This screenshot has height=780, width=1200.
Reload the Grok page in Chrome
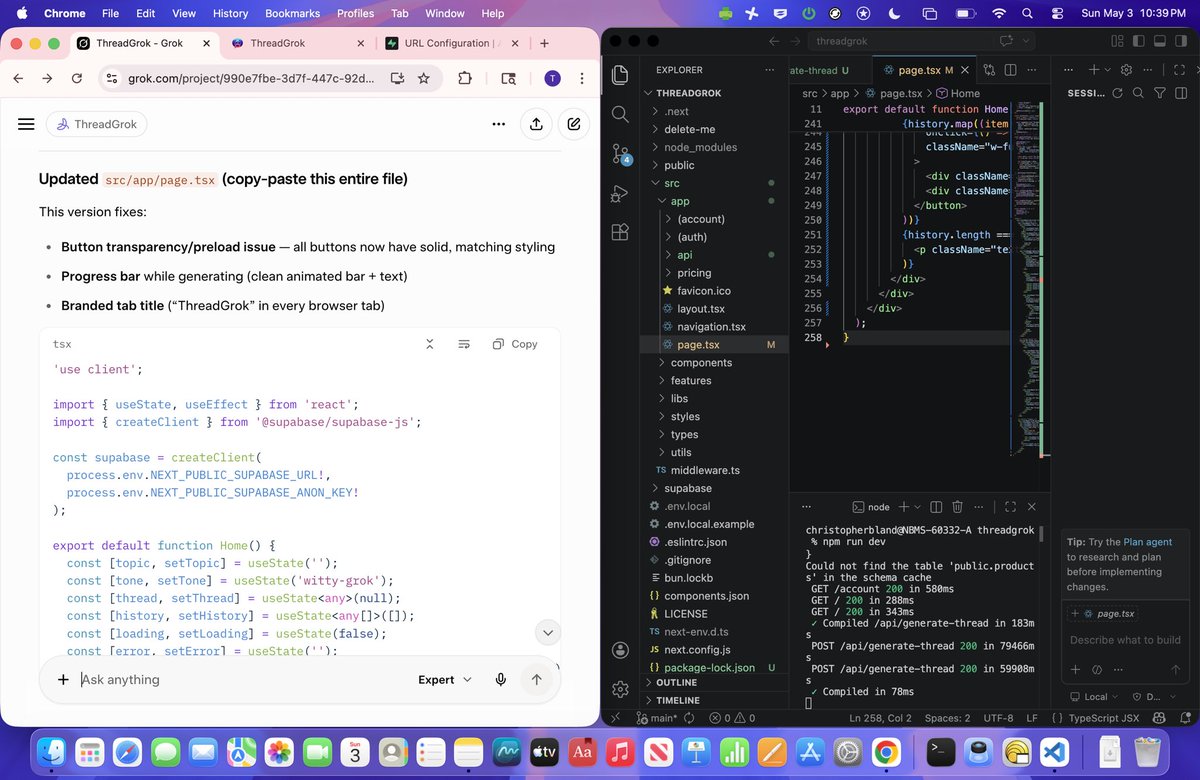coord(77,78)
